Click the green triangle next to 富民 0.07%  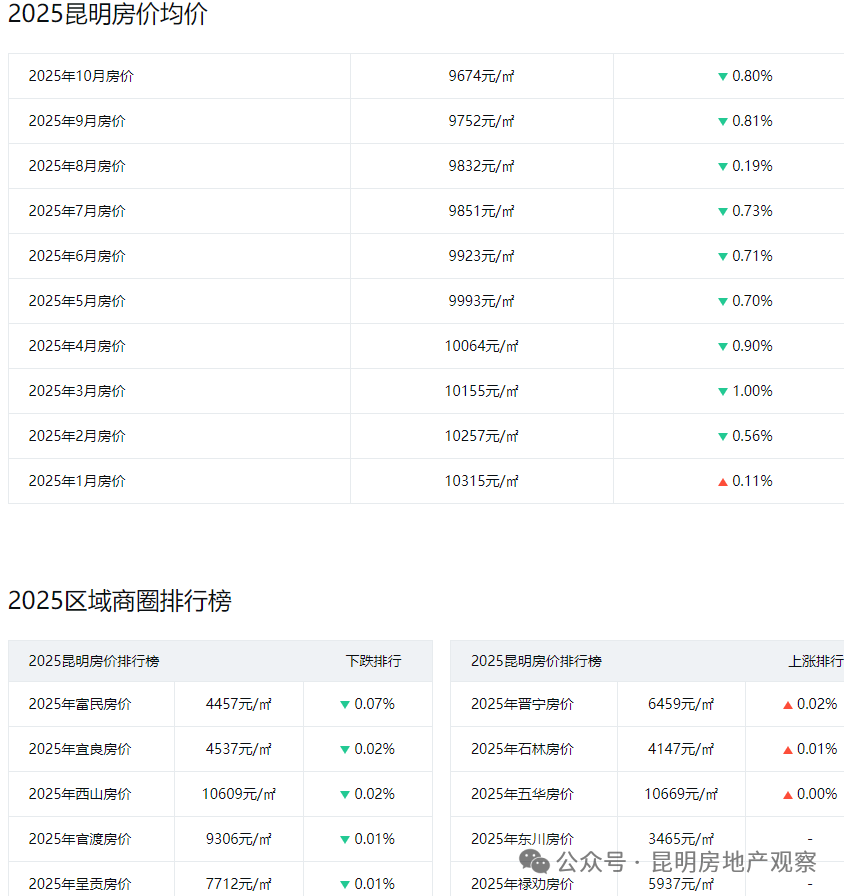(x=345, y=704)
